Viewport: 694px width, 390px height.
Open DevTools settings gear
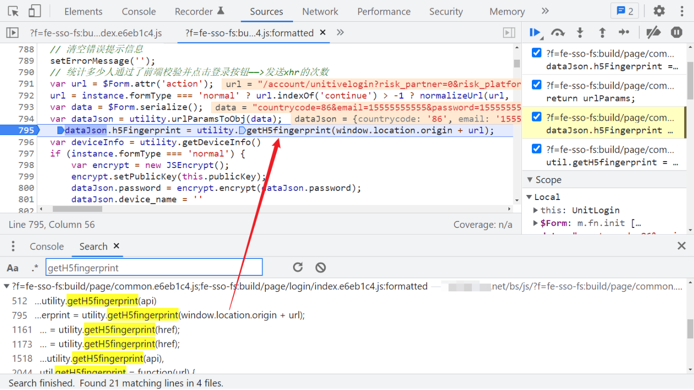(x=659, y=11)
